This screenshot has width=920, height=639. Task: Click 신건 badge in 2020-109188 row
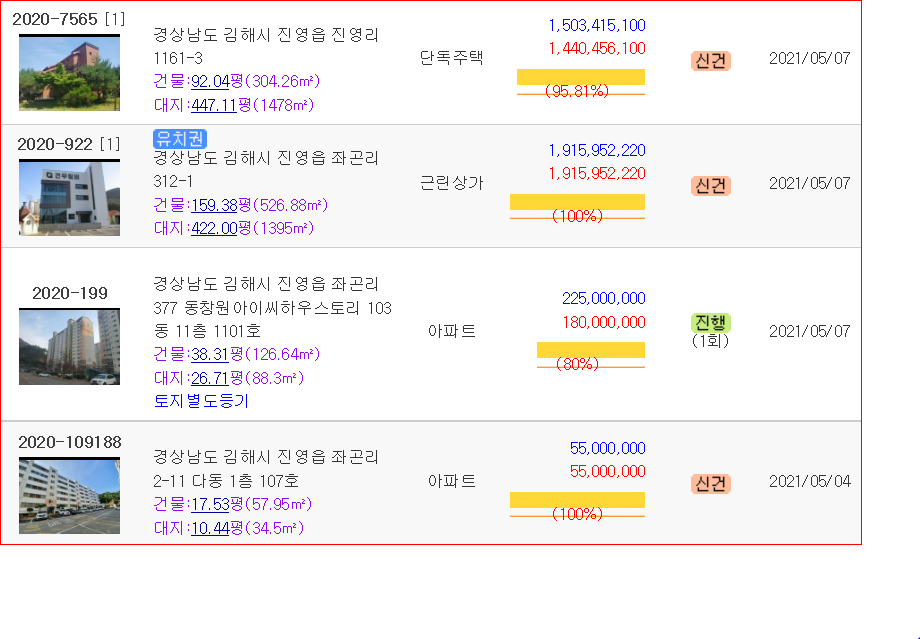pos(711,484)
